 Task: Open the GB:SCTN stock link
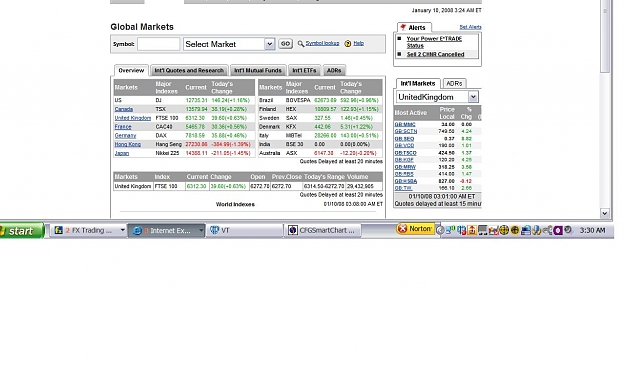(406, 131)
